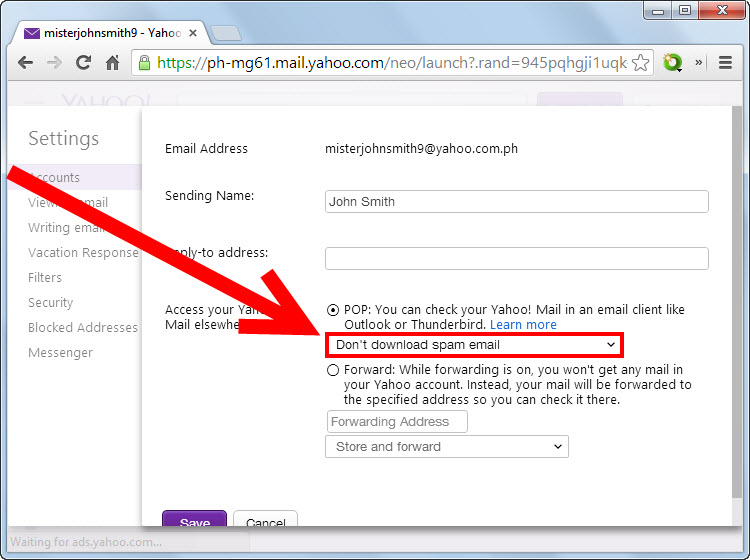The width and height of the screenshot is (750, 560).
Task: Click the Sending Name field with John Smith
Action: coord(517,202)
